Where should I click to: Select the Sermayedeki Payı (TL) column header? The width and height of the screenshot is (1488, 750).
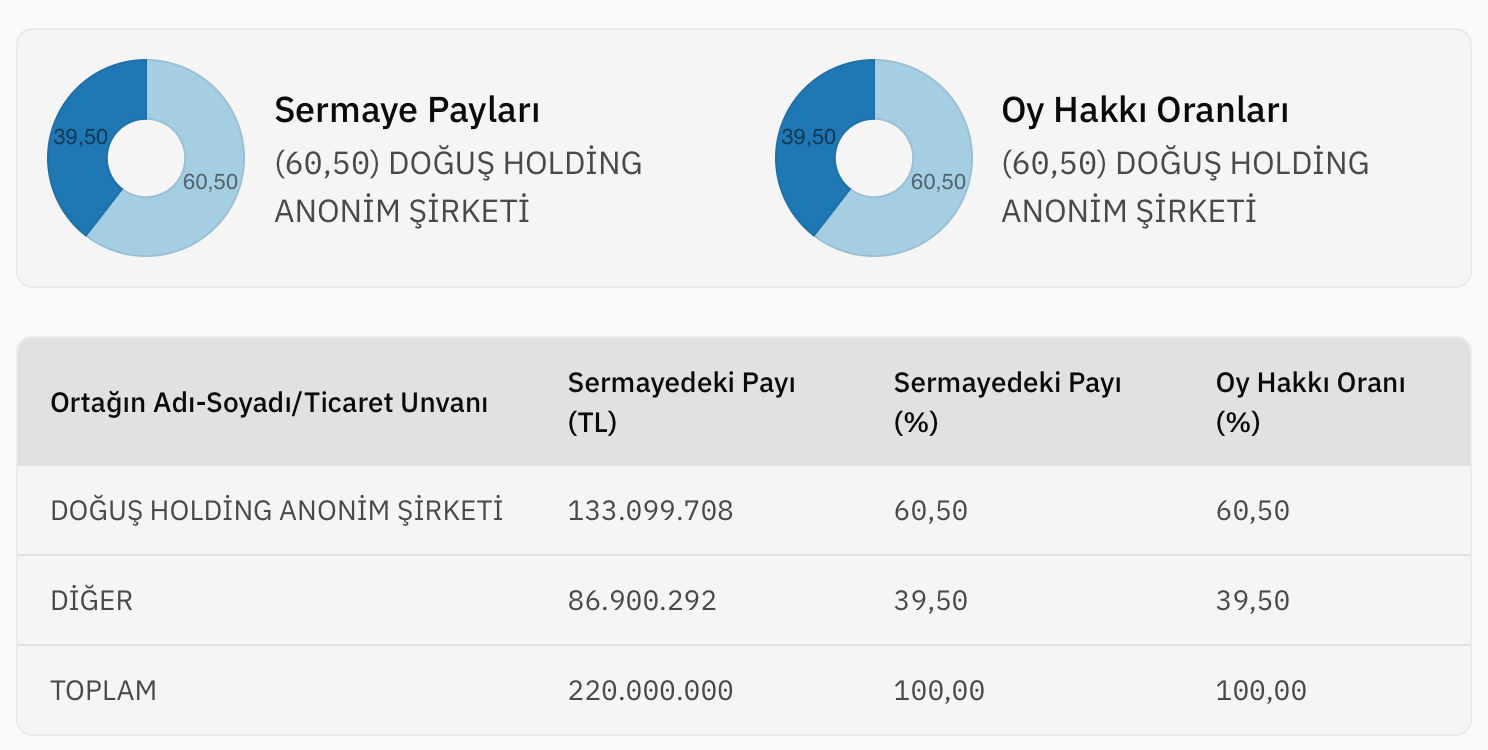(x=681, y=402)
